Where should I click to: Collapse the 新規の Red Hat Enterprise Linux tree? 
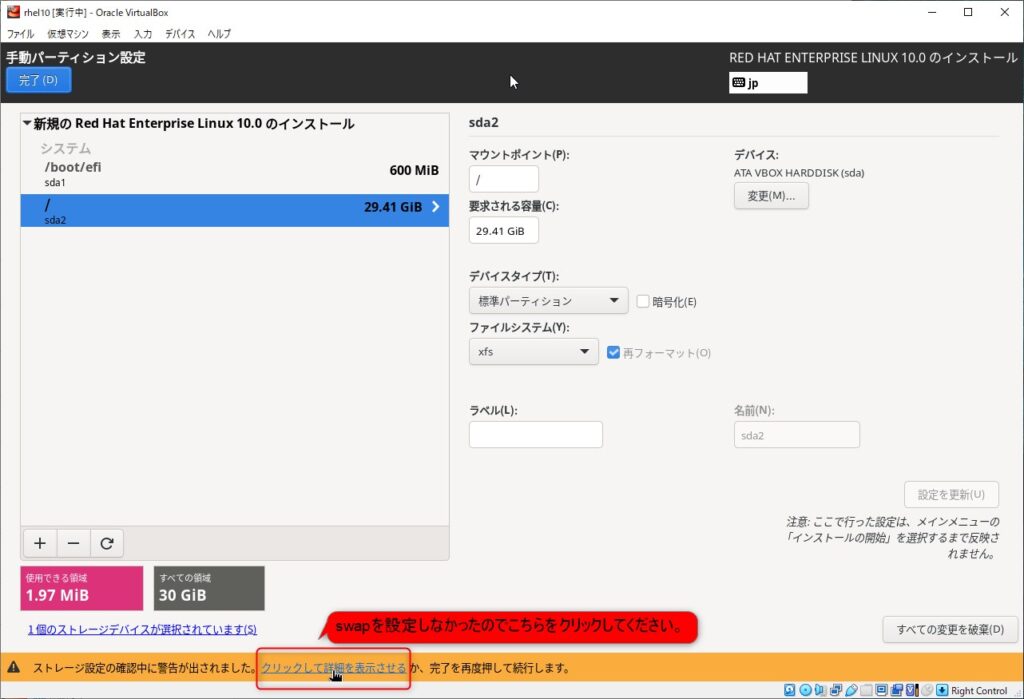pos(26,125)
